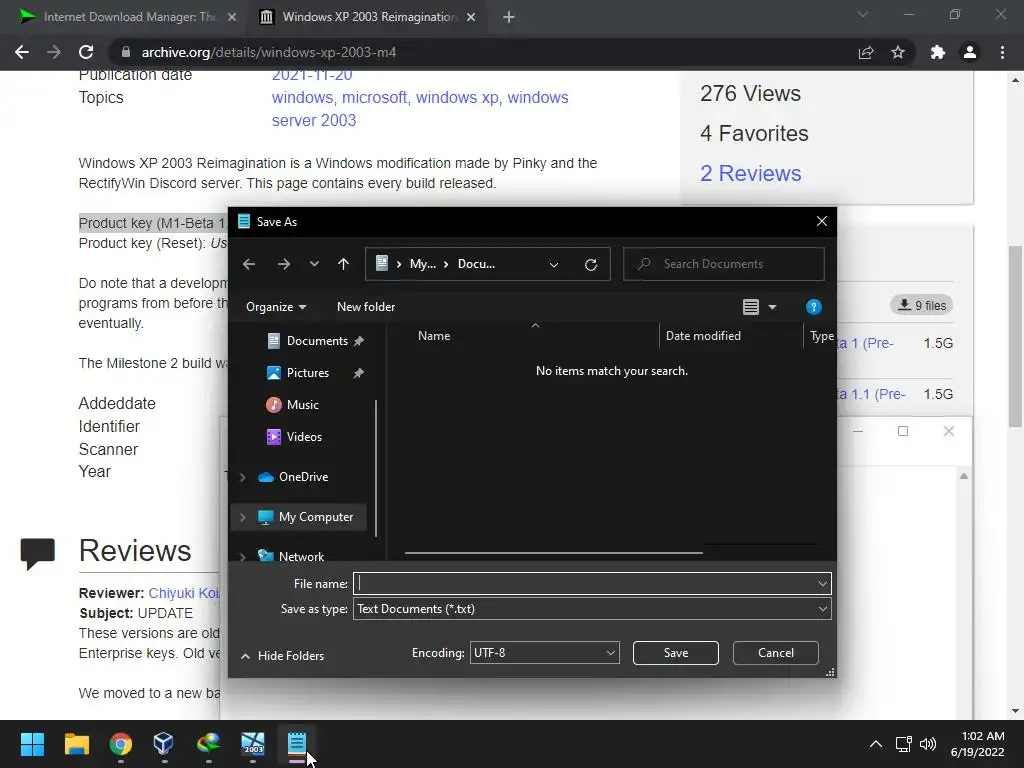The width and height of the screenshot is (1024, 768).
Task: Open the tab search chevron
Action: point(863,14)
